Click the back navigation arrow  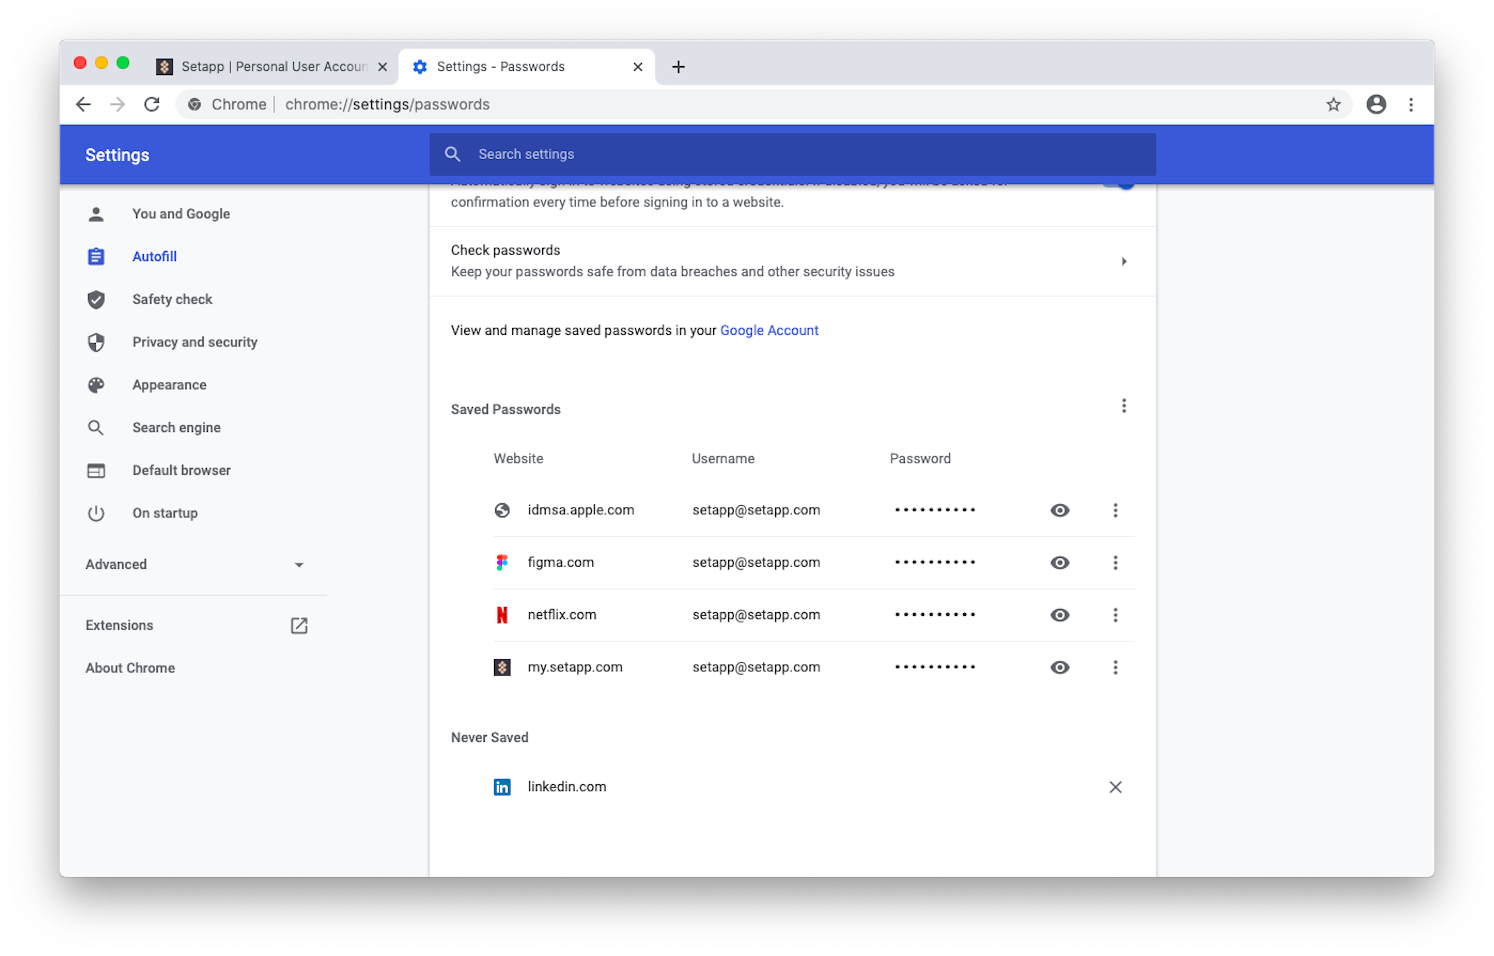[x=83, y=104]
